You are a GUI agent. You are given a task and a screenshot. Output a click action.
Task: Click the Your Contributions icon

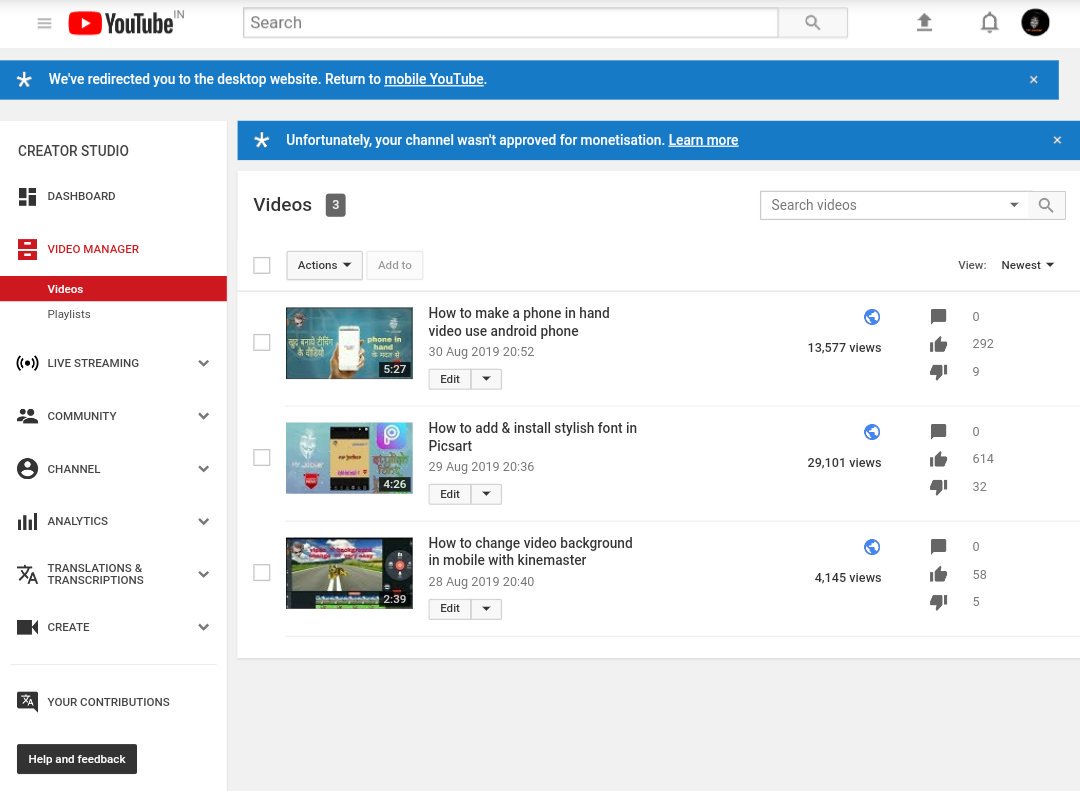coord(27,701)
